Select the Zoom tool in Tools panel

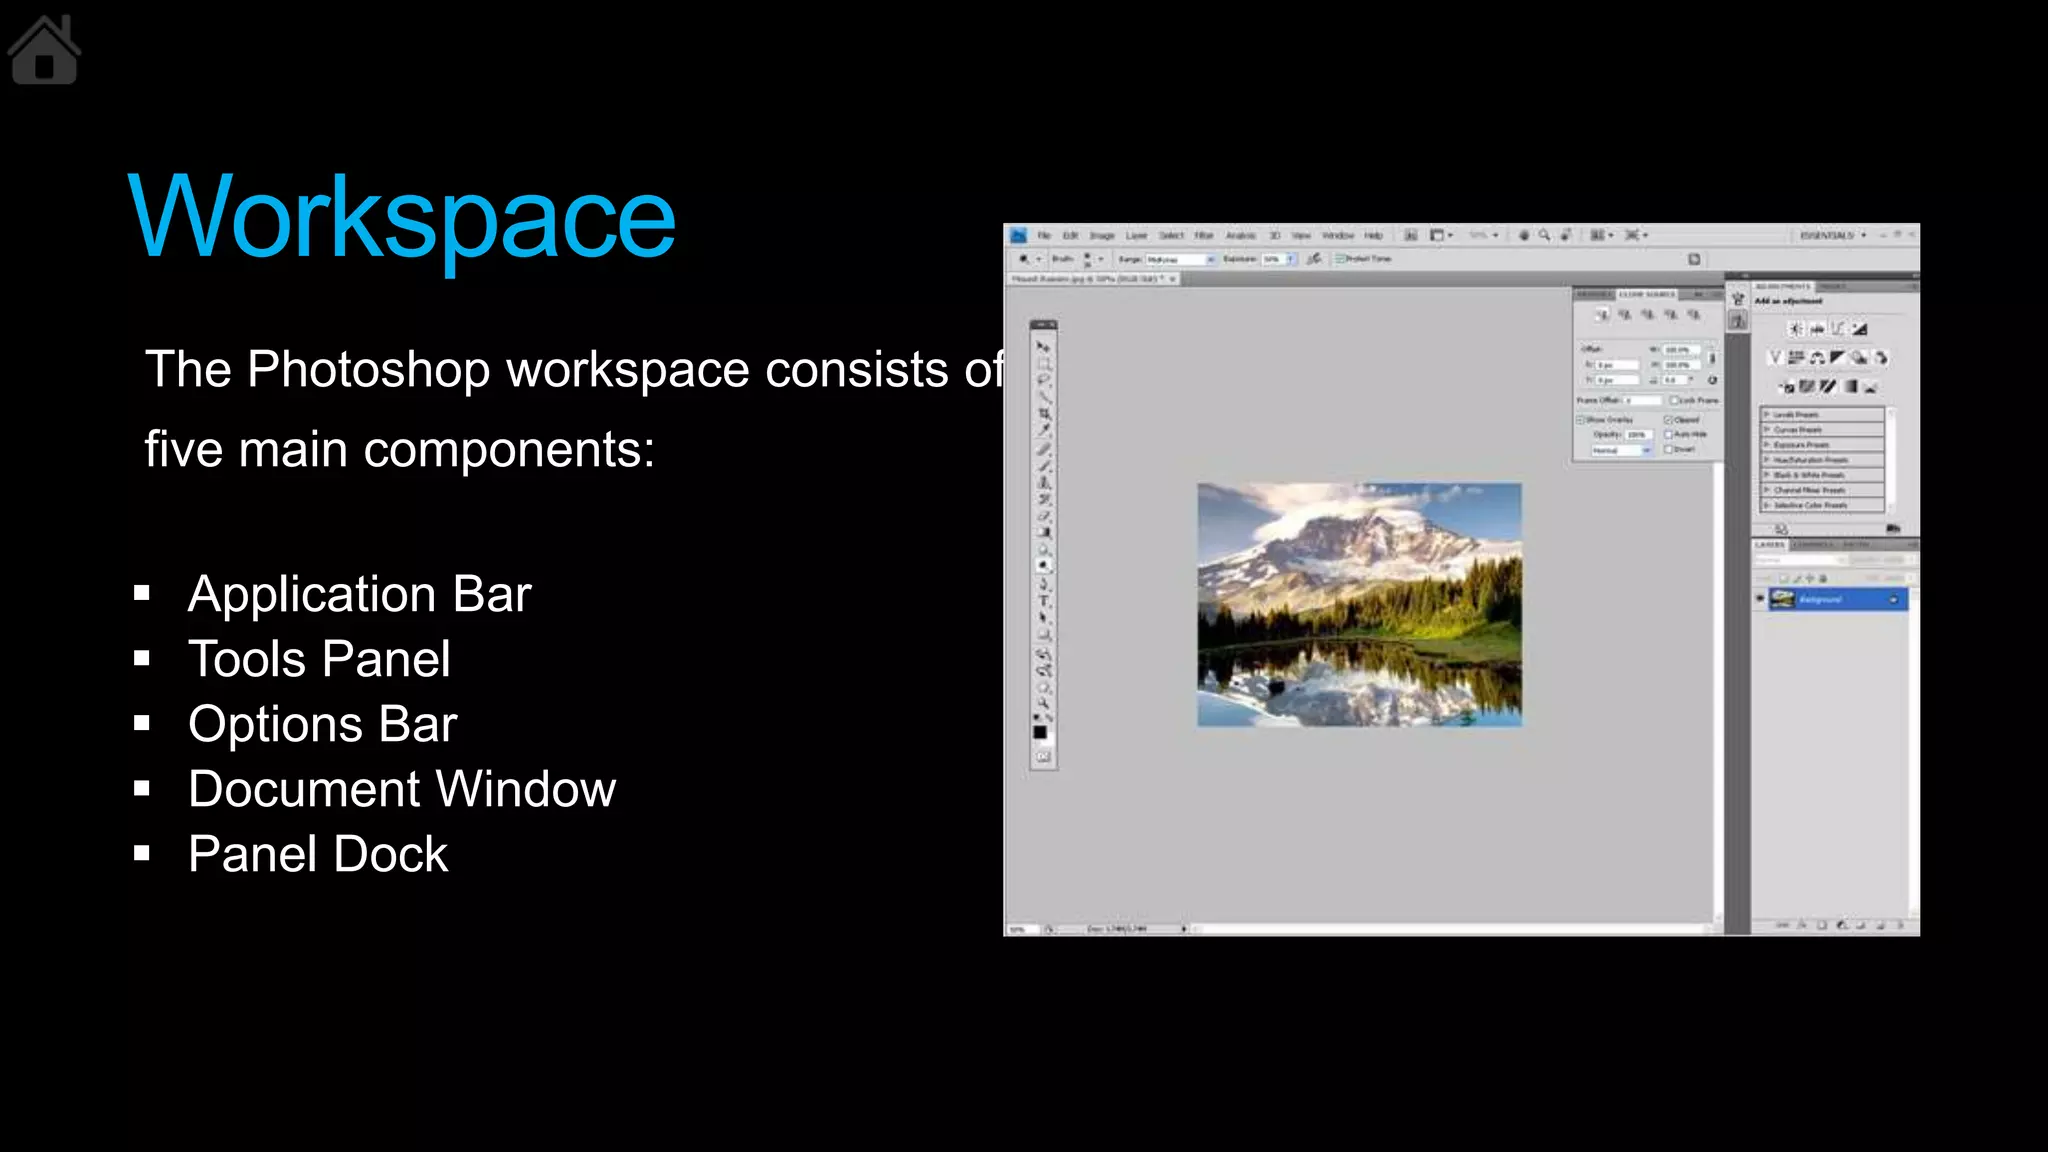(1044, 703)
